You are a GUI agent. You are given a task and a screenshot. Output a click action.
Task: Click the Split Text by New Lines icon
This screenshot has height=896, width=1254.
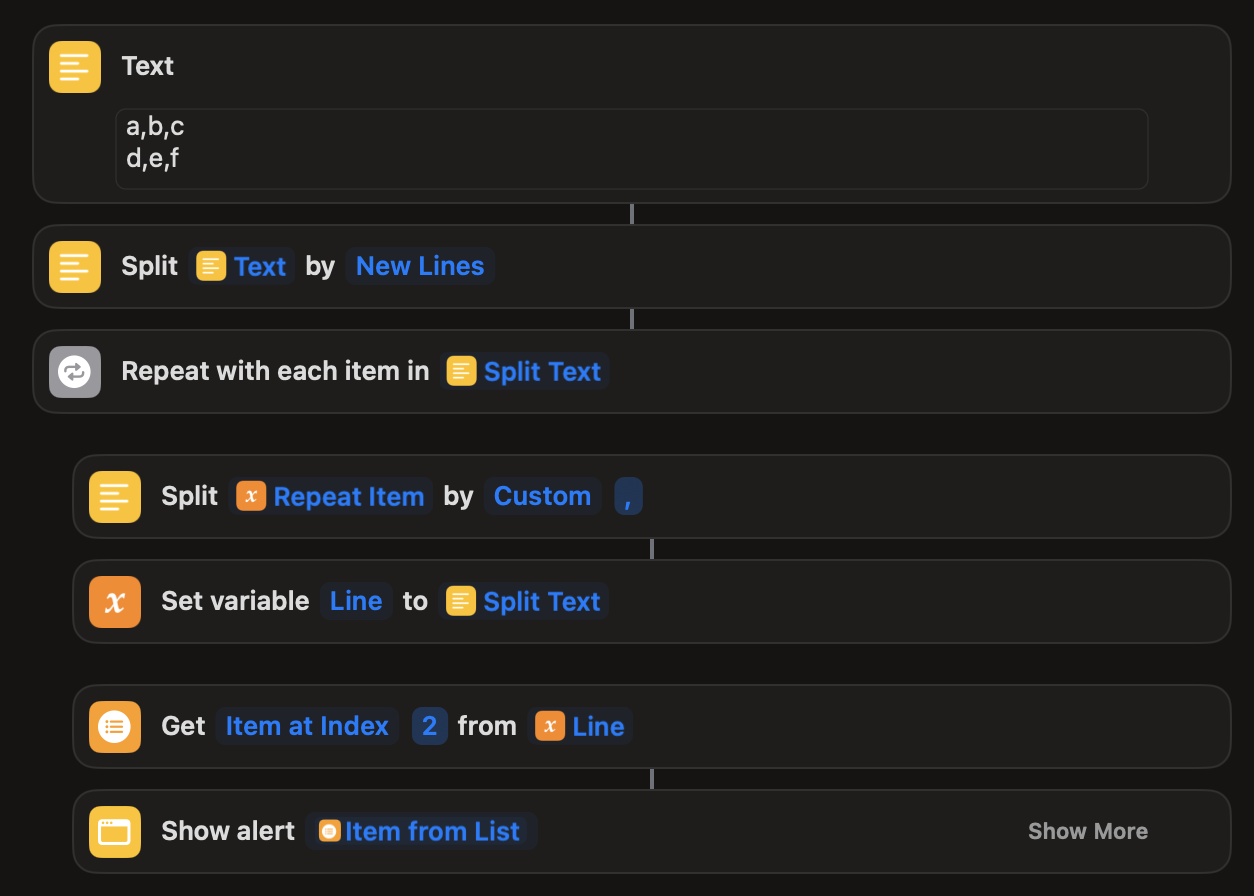(x=75, y=267)
